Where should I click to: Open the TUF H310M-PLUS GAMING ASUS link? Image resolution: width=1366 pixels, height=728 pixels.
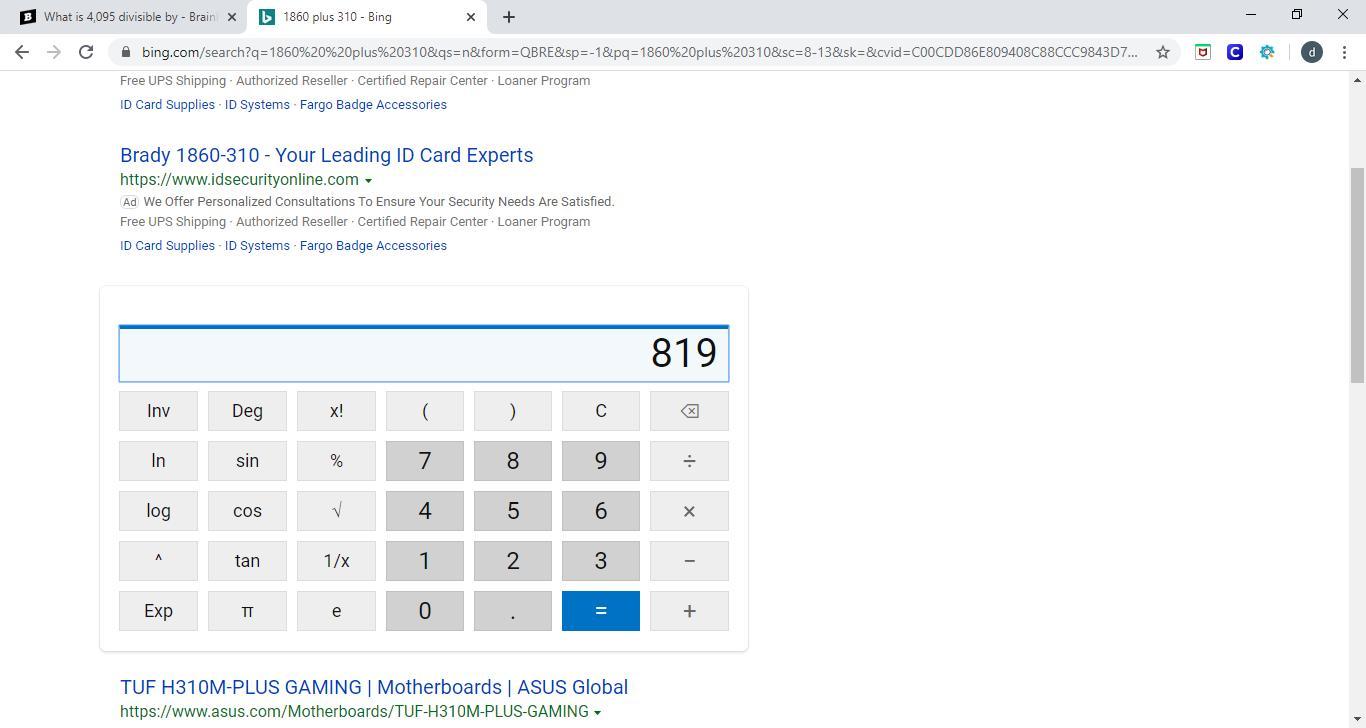click(374, 687)
